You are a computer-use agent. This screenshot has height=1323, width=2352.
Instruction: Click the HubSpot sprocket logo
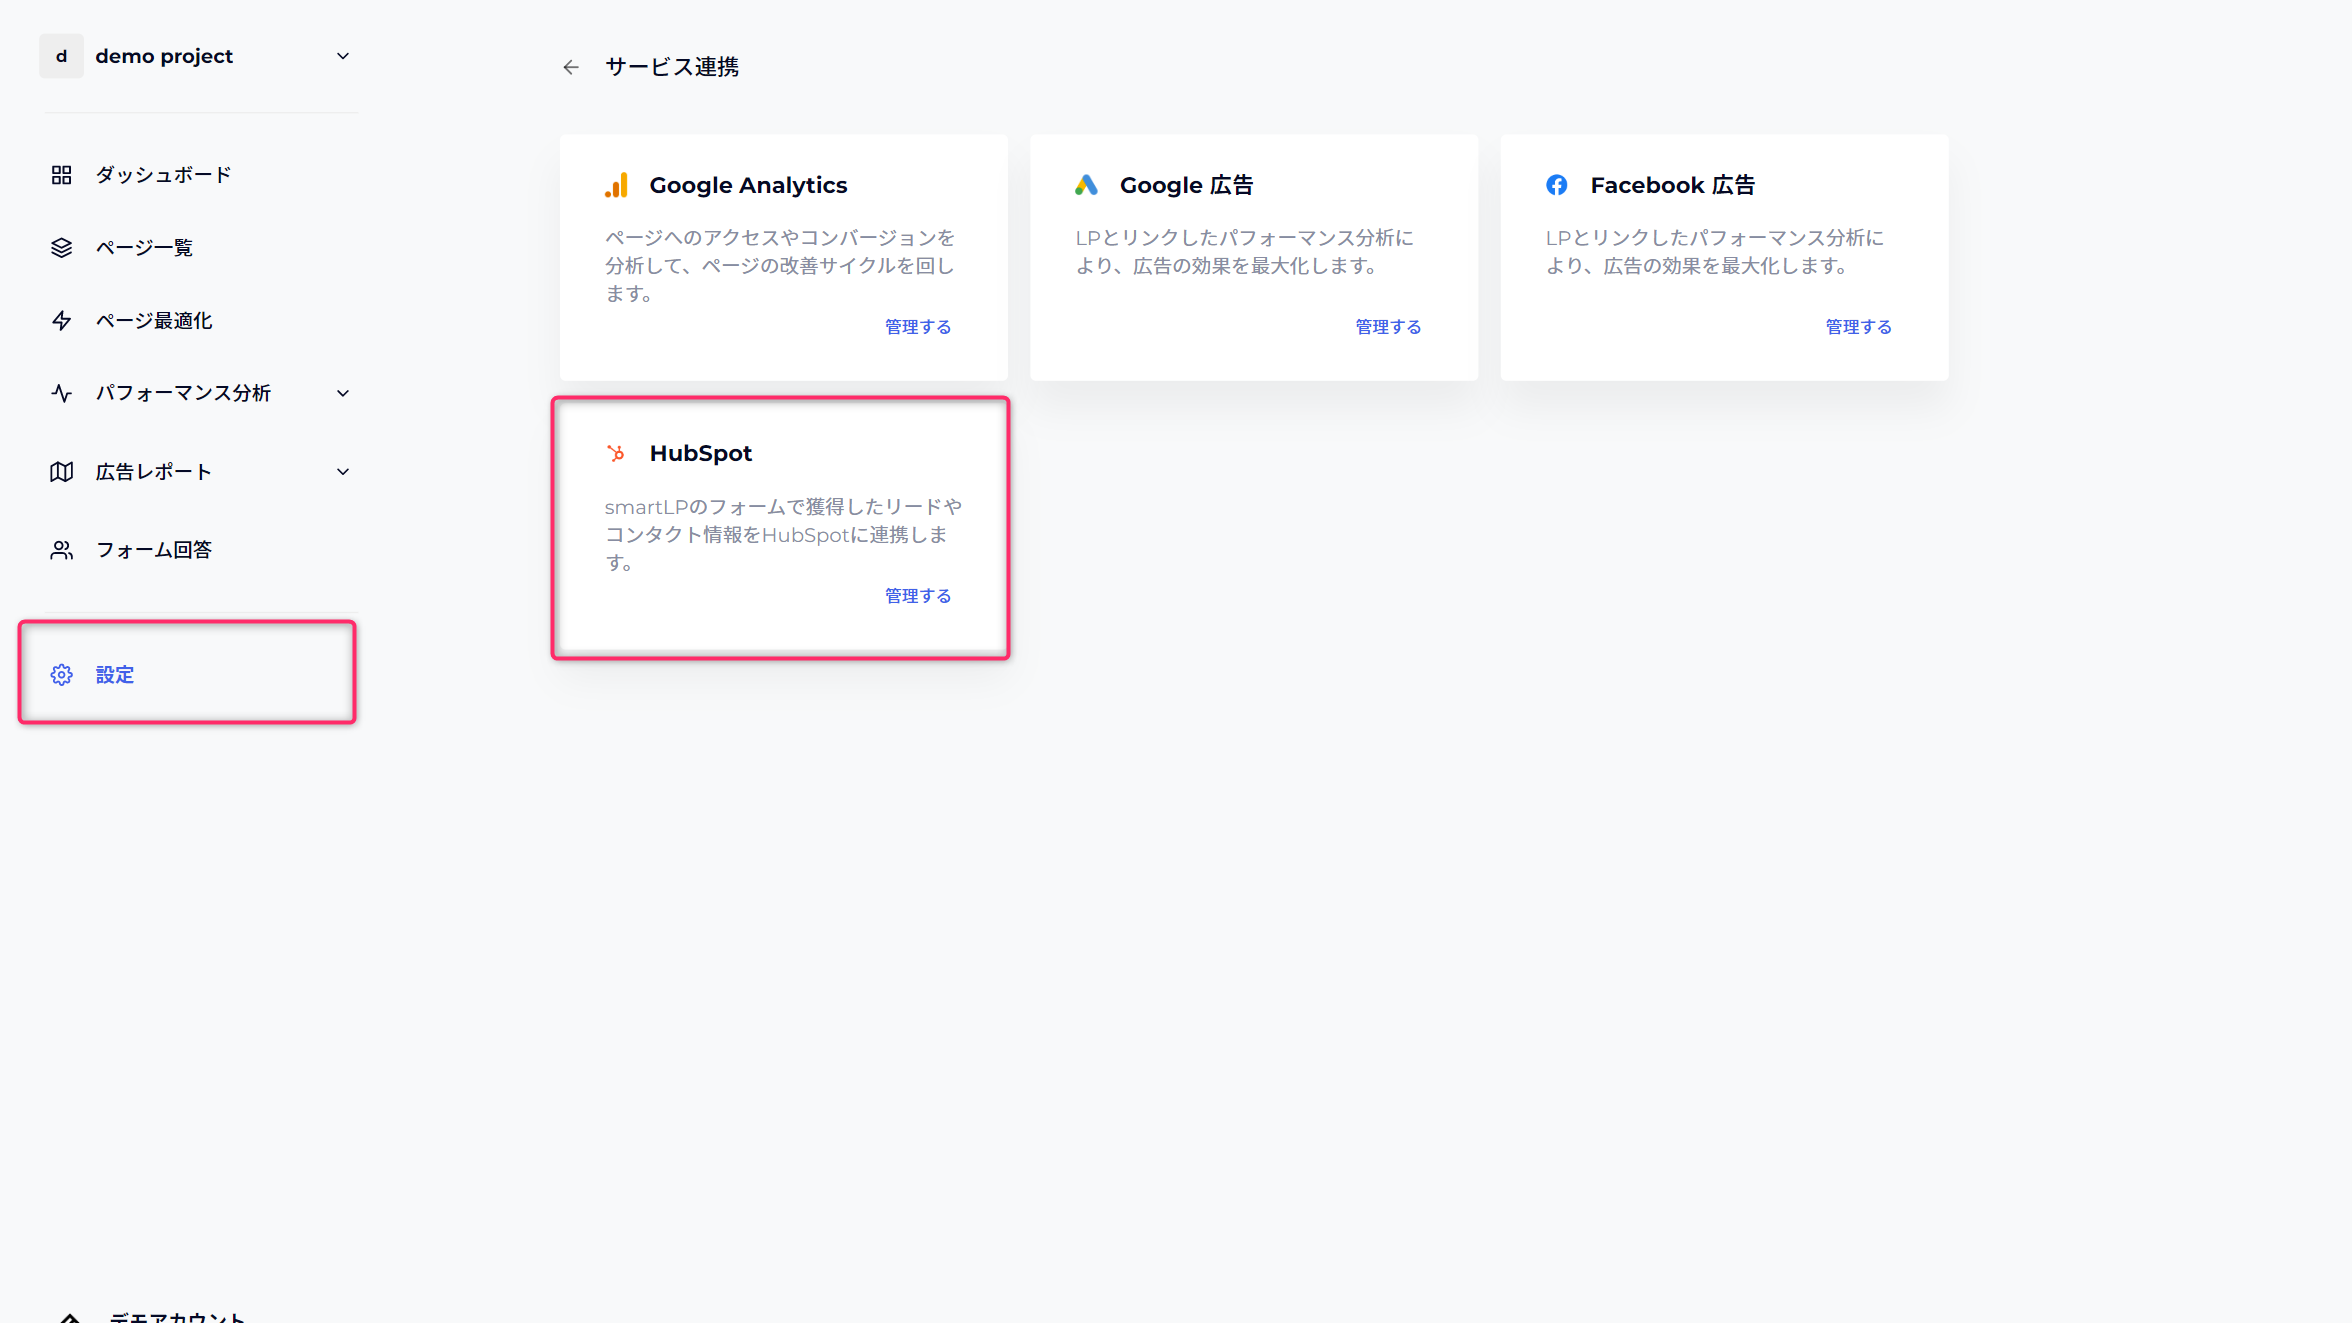pyautogui.click(x=617, y=452)
